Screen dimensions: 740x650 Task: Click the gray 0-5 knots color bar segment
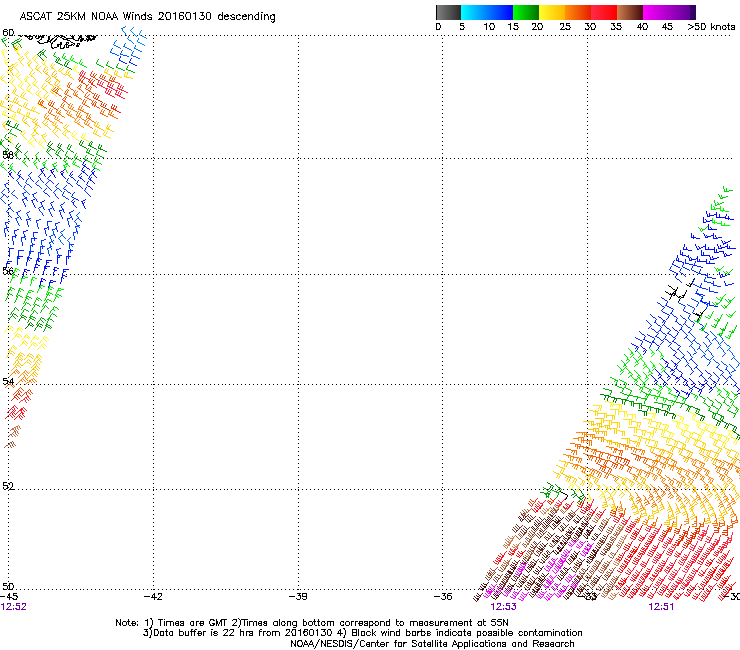click(448, 12)
